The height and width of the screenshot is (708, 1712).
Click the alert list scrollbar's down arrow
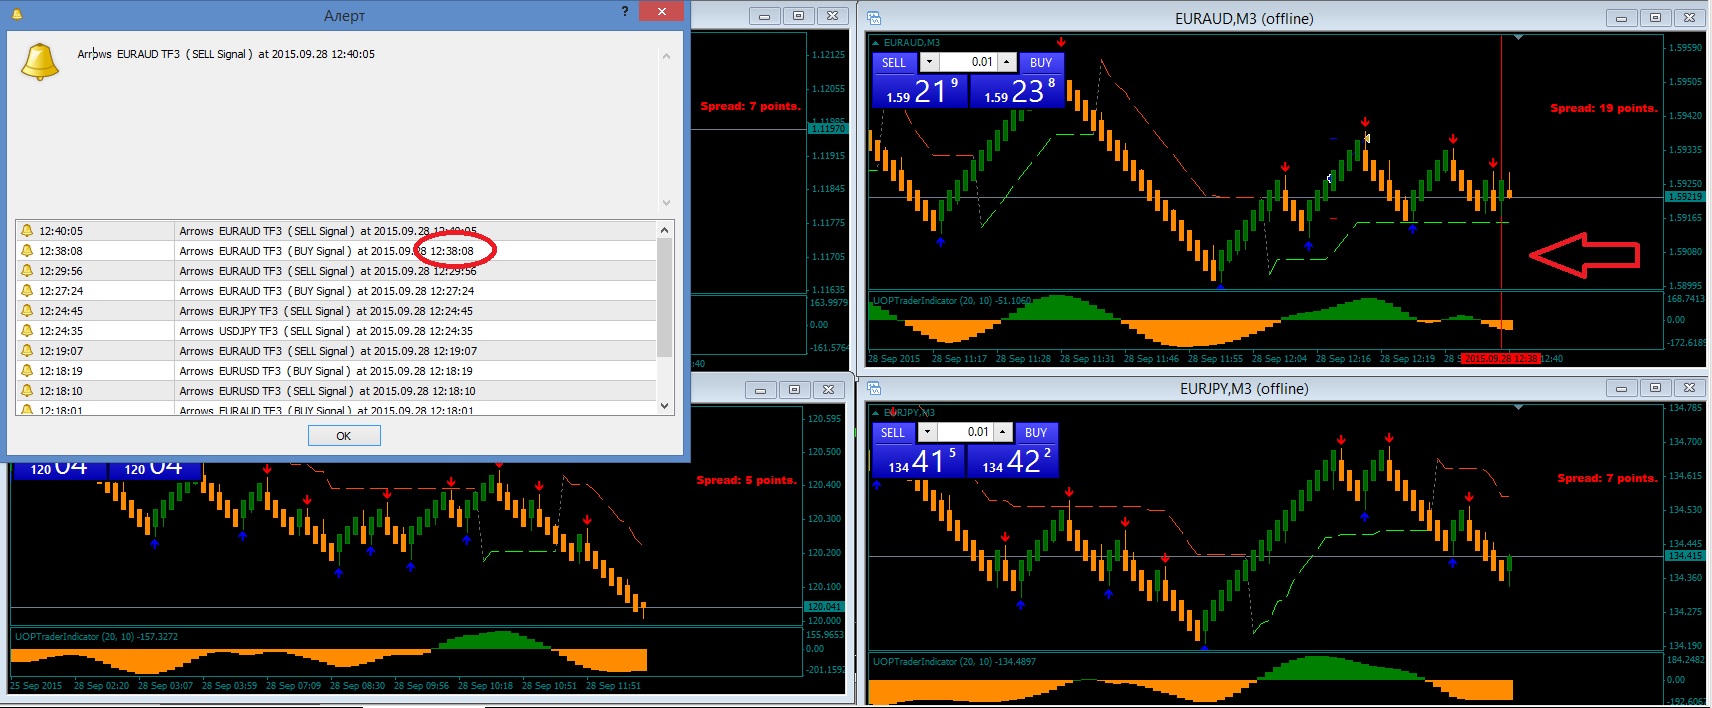[x=665, y=406]
